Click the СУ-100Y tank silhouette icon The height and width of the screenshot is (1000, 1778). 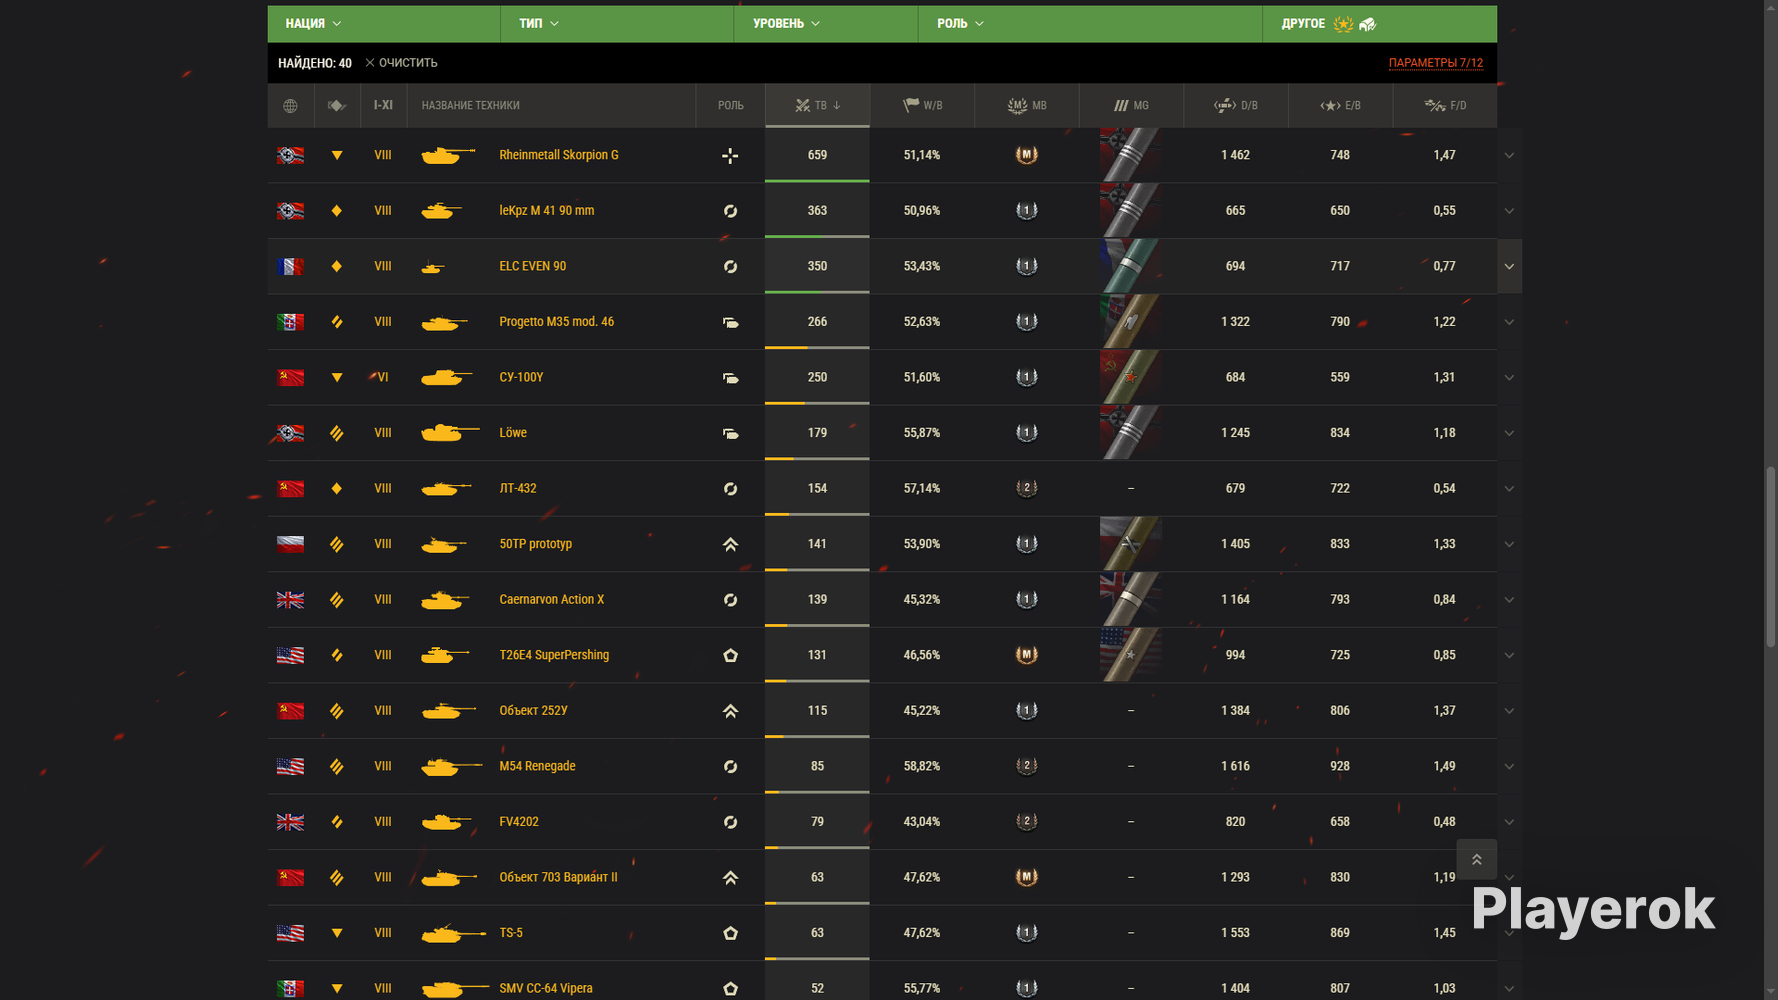447,377
